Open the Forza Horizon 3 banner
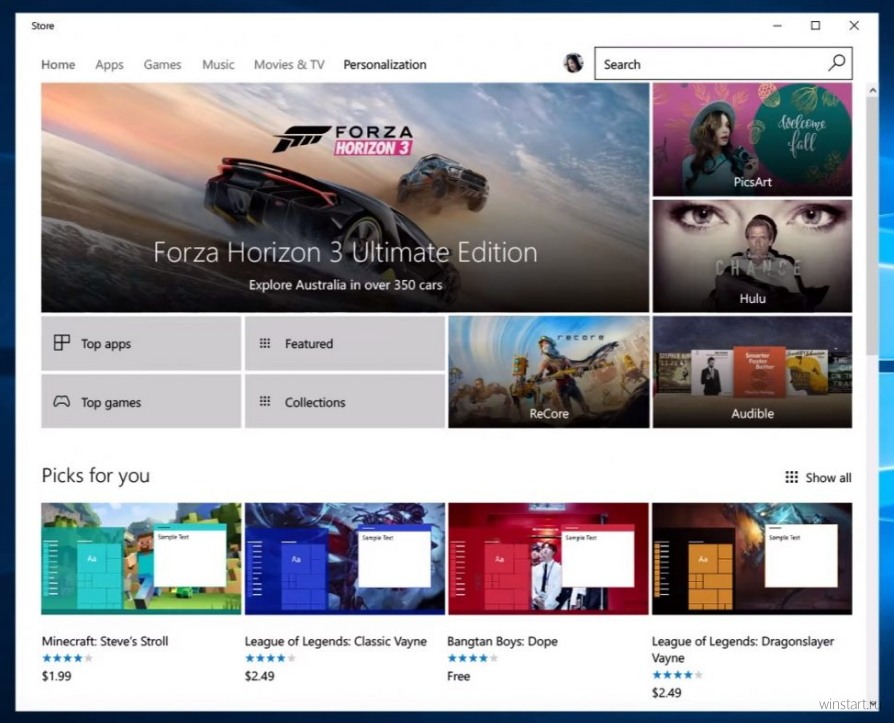Image resolution: width=894 pixels, height=723 pixels. [x=345, y=197]
